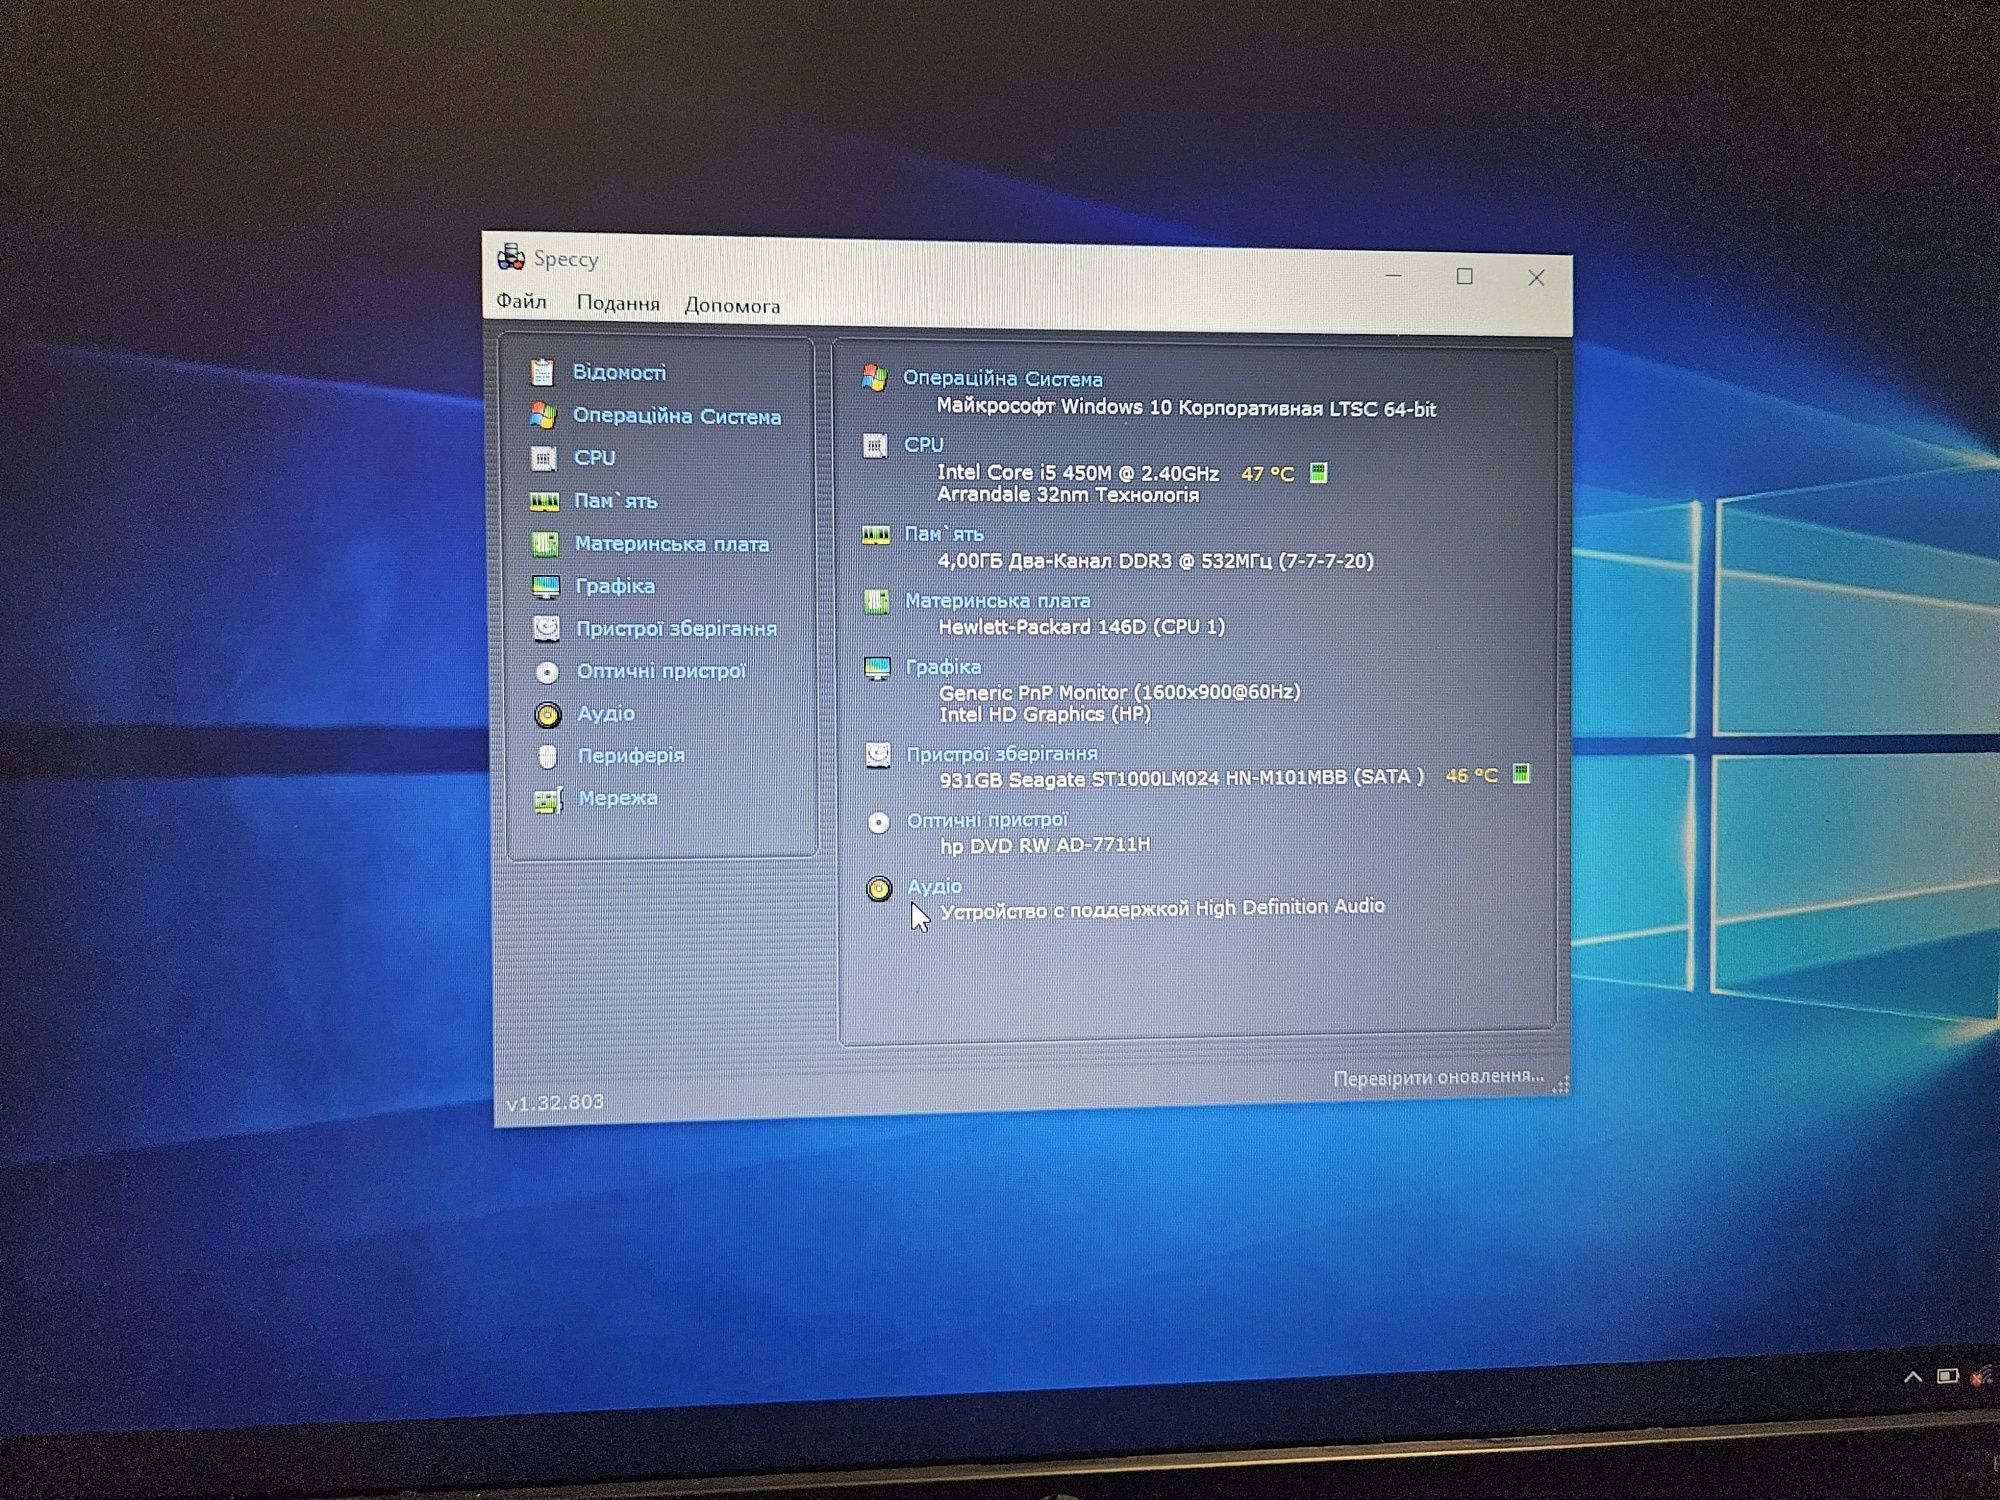Screen dimensions: 2000x1500
Task: Click motherboard icon in summary panel
Action: click(876, 601)
